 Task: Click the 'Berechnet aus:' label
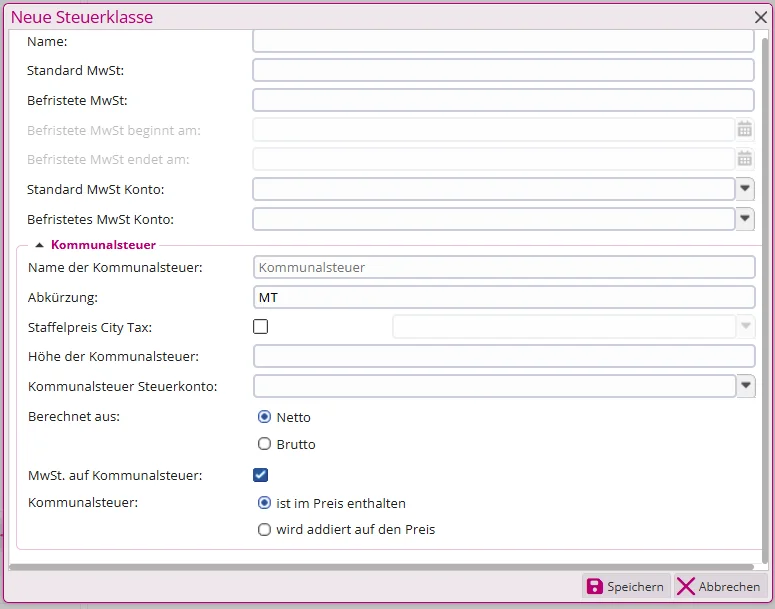tap(74, 416)
